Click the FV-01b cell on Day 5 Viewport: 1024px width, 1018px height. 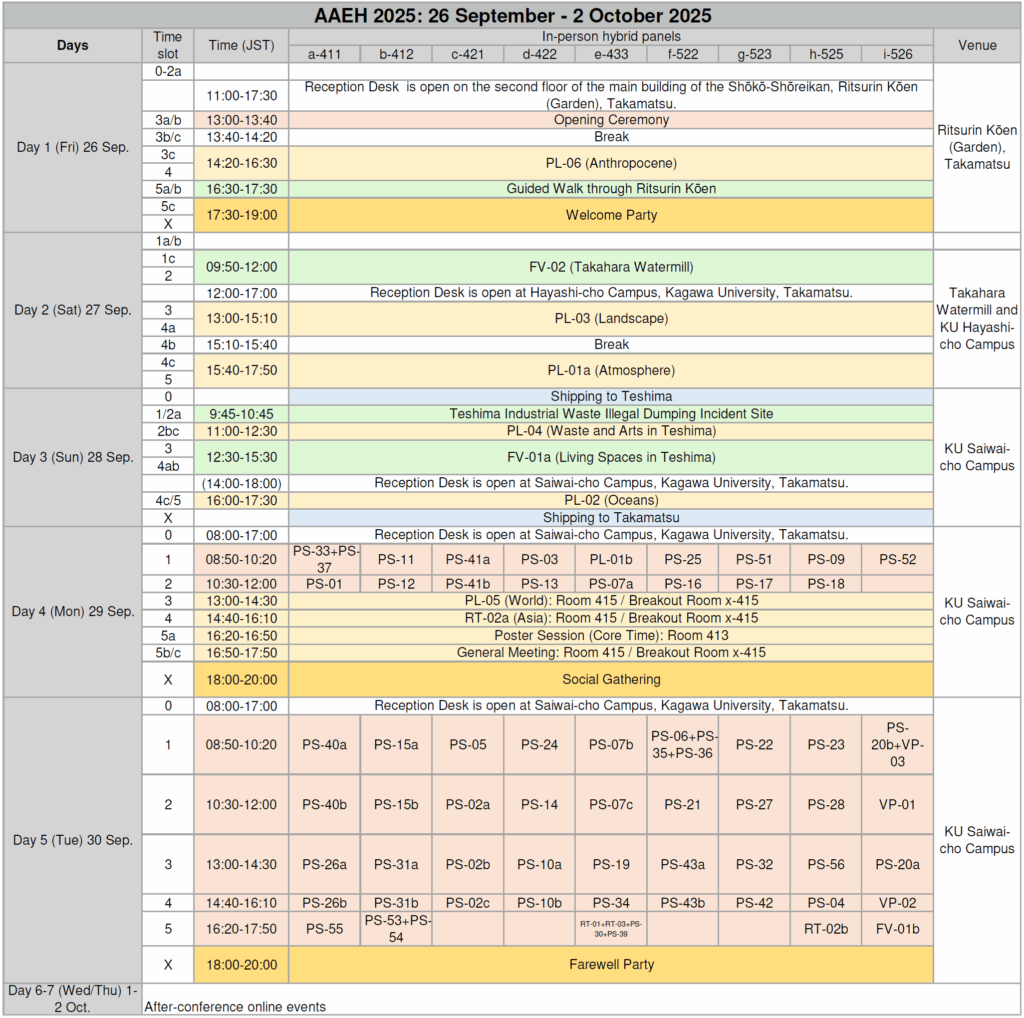click(897, 929)
